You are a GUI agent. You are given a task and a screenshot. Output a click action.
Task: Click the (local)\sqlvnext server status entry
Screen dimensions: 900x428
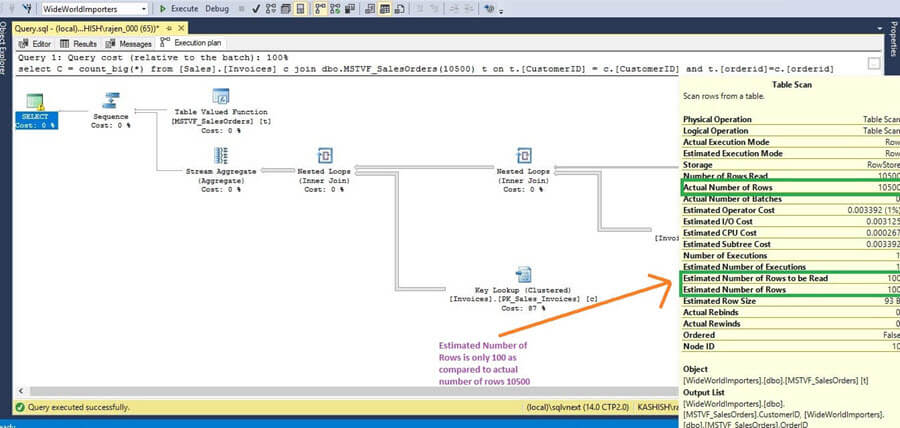[x=579, y=407]
